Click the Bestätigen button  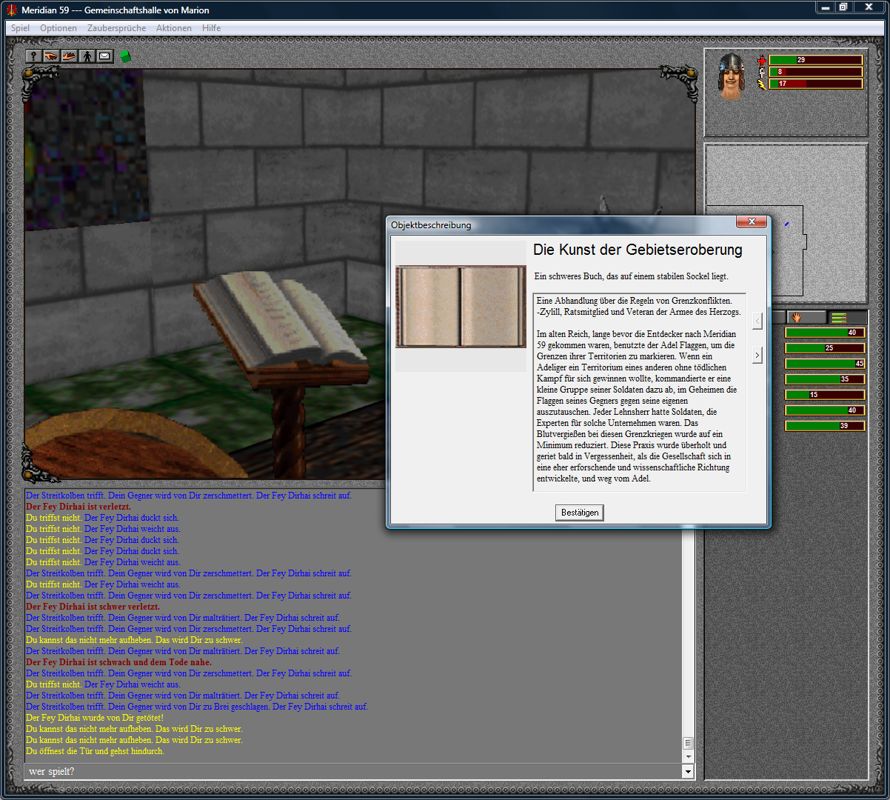(580, 512)
